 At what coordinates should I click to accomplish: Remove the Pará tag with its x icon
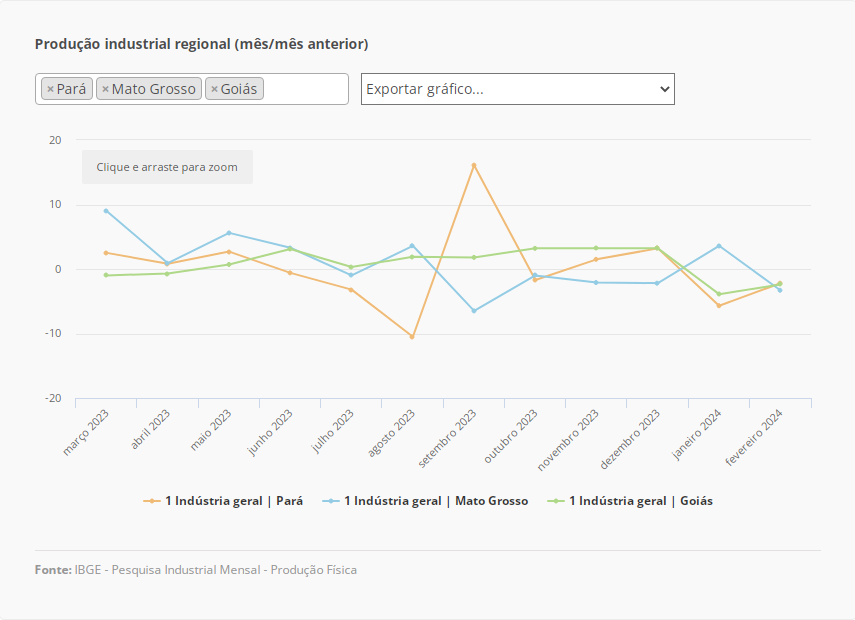tap(50, 89)
